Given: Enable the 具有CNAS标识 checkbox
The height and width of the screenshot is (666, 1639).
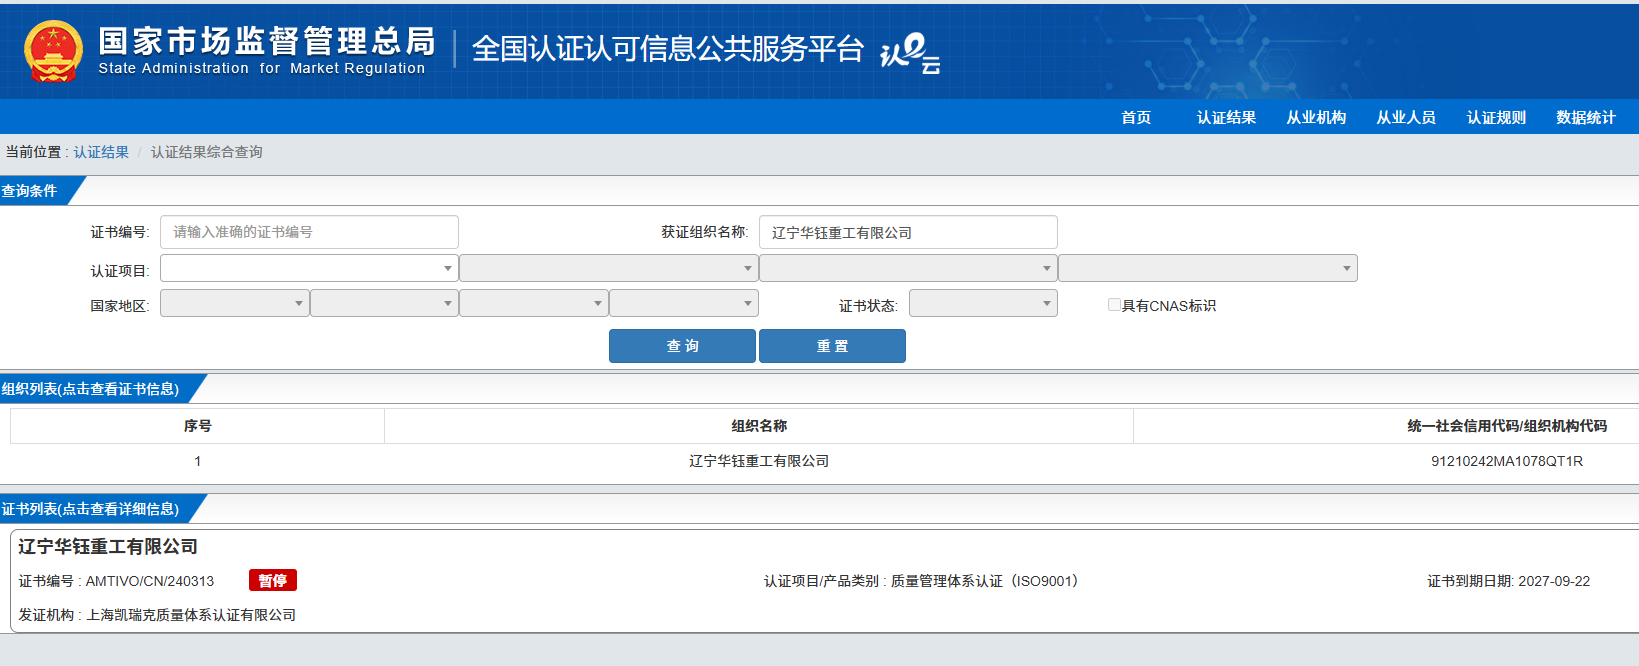Looking at the screenshot, I should (x=1114, y=305).
